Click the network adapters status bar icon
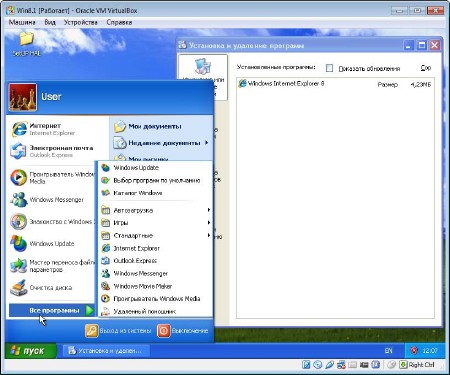450x375 pixels. tap(341, 365)
